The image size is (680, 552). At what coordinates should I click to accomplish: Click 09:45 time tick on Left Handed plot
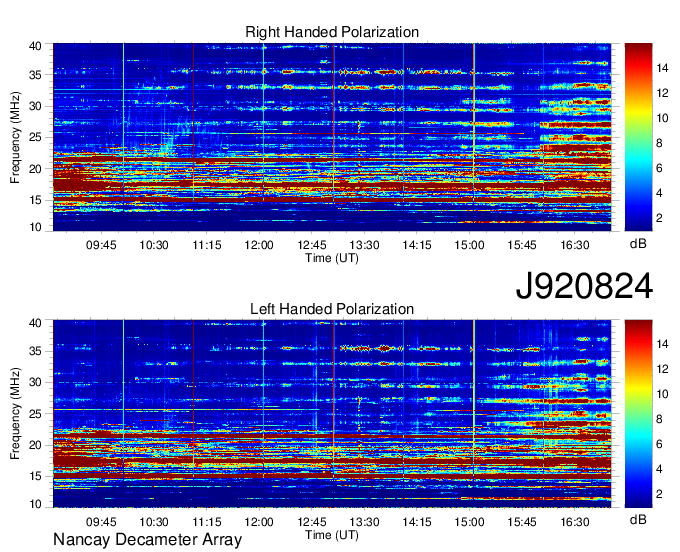click(x=101, y=522)
